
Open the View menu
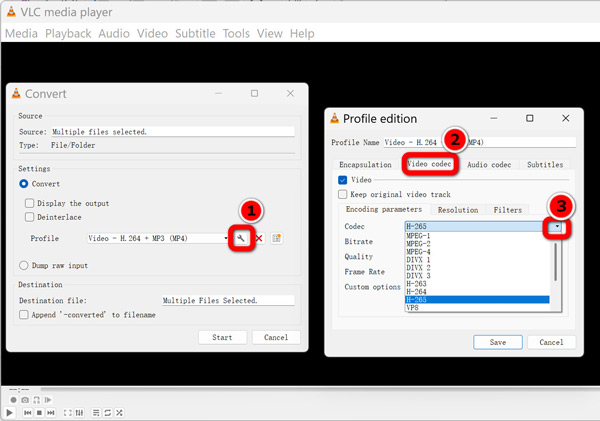point(269,34)
